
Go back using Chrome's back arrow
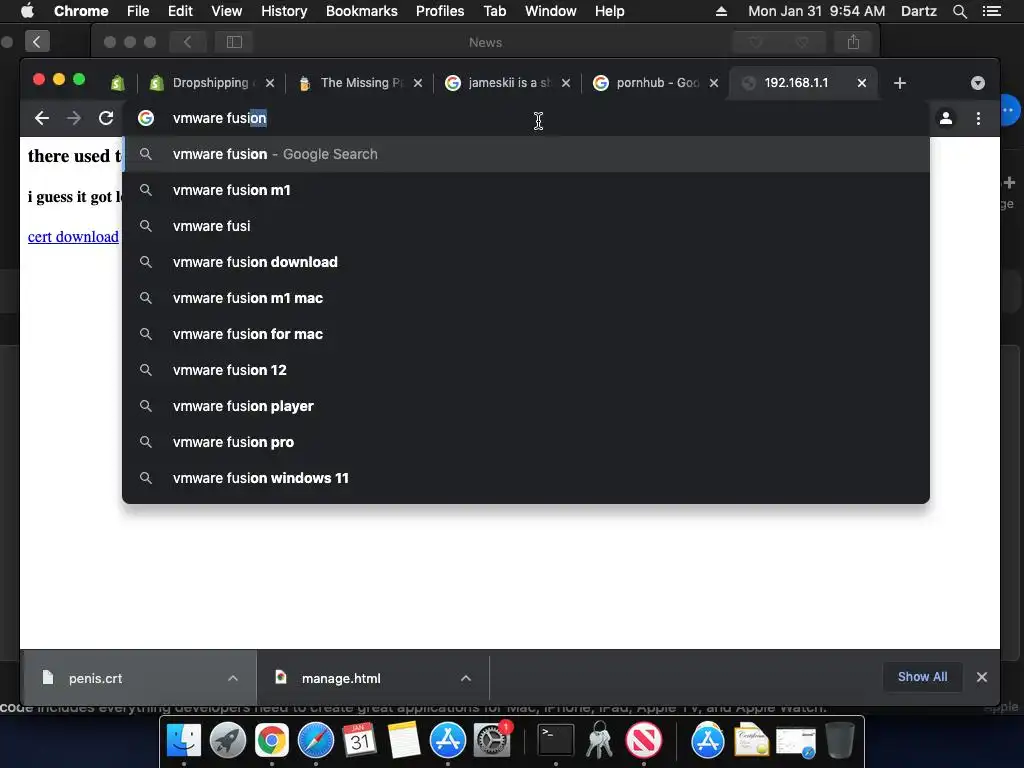[x=42, y=118]
